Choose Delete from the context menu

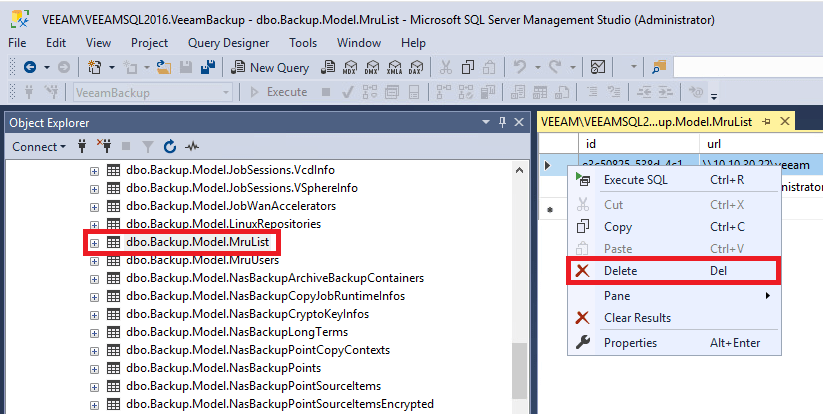pyautogui.click(x=620, y=271)
